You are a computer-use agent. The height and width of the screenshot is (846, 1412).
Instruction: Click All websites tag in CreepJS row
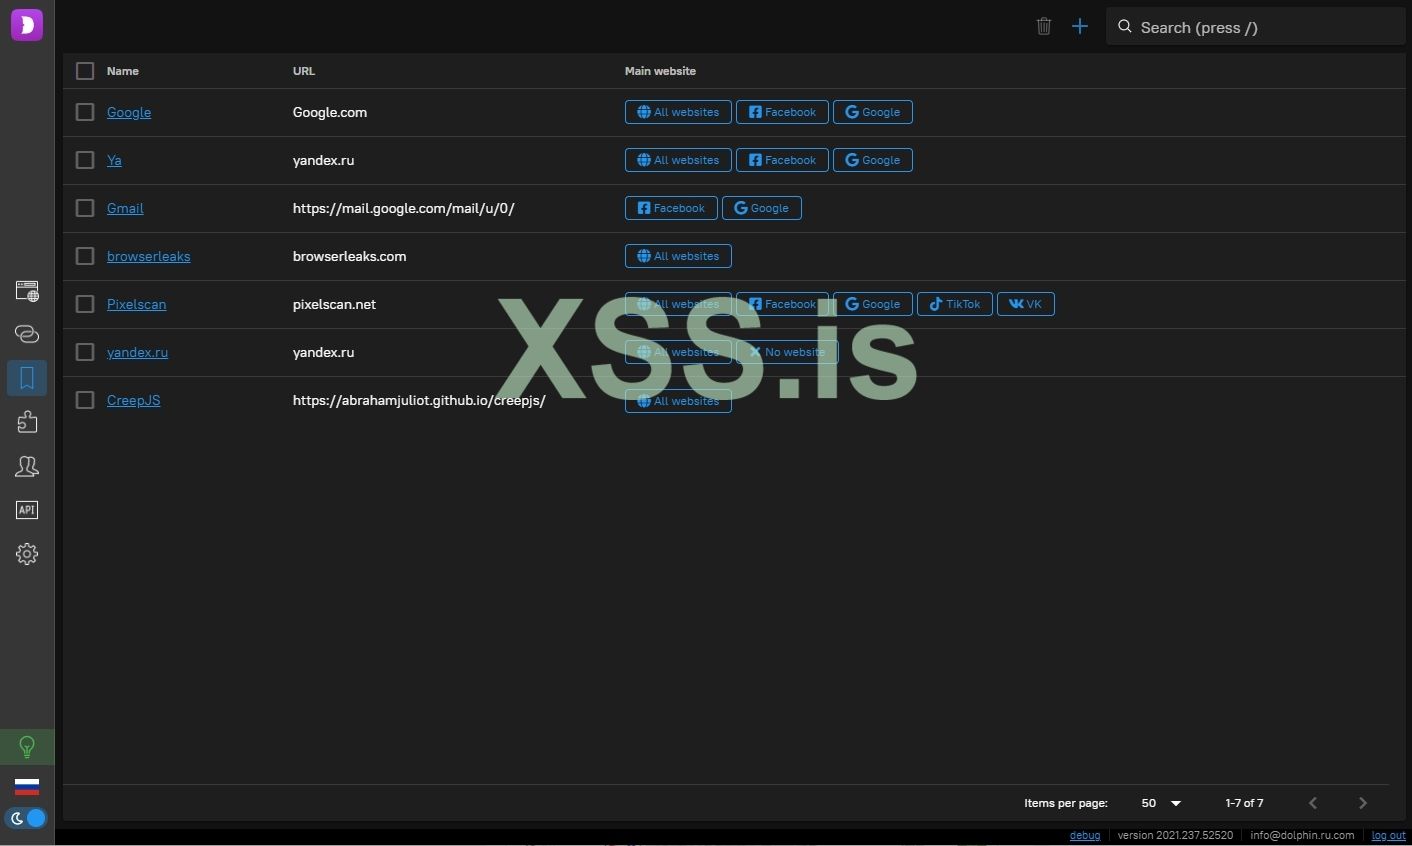click(x=678, y=401)
